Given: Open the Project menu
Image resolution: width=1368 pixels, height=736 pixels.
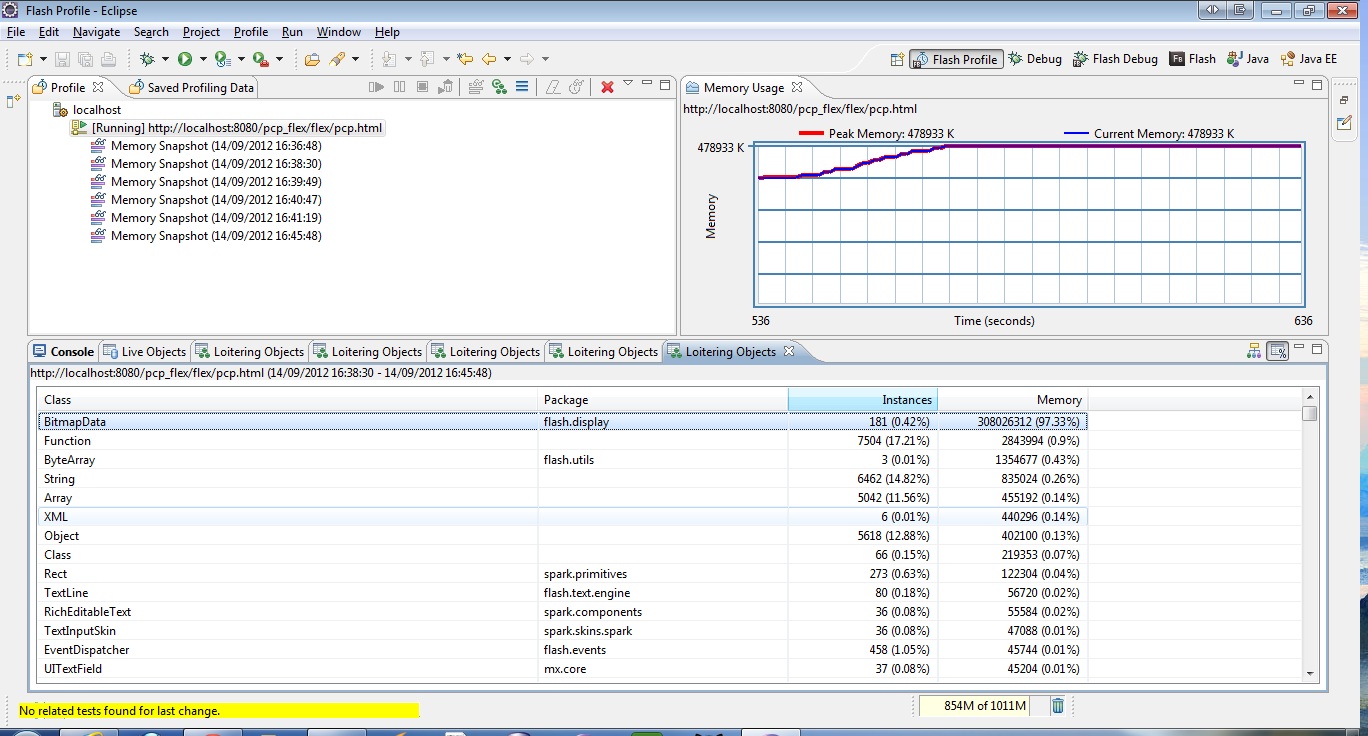Looking at the screenshot, I should pyautogui.click(x=201, y=32).
